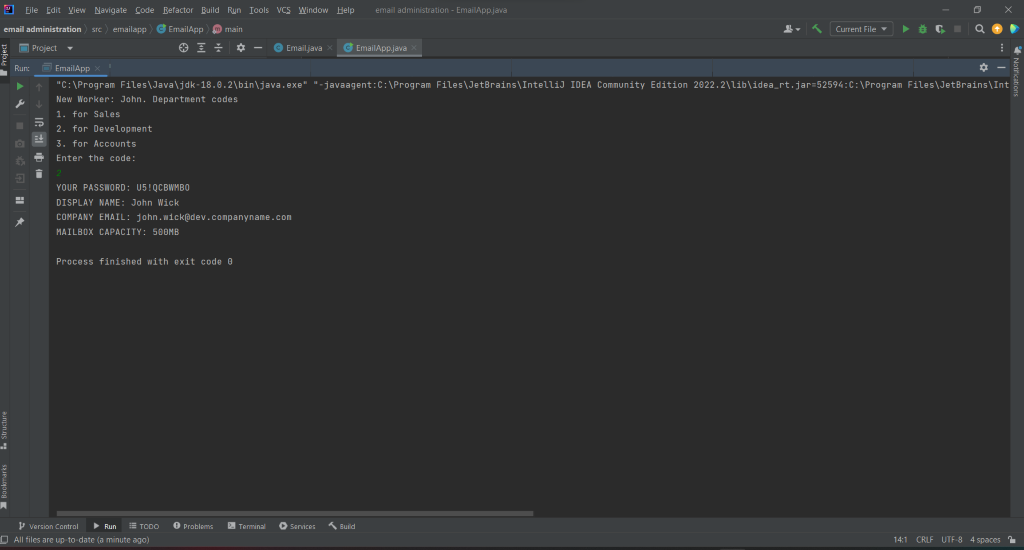Close the EmailApp run tab
The image size is (1024, 550).
coord(97,68)
